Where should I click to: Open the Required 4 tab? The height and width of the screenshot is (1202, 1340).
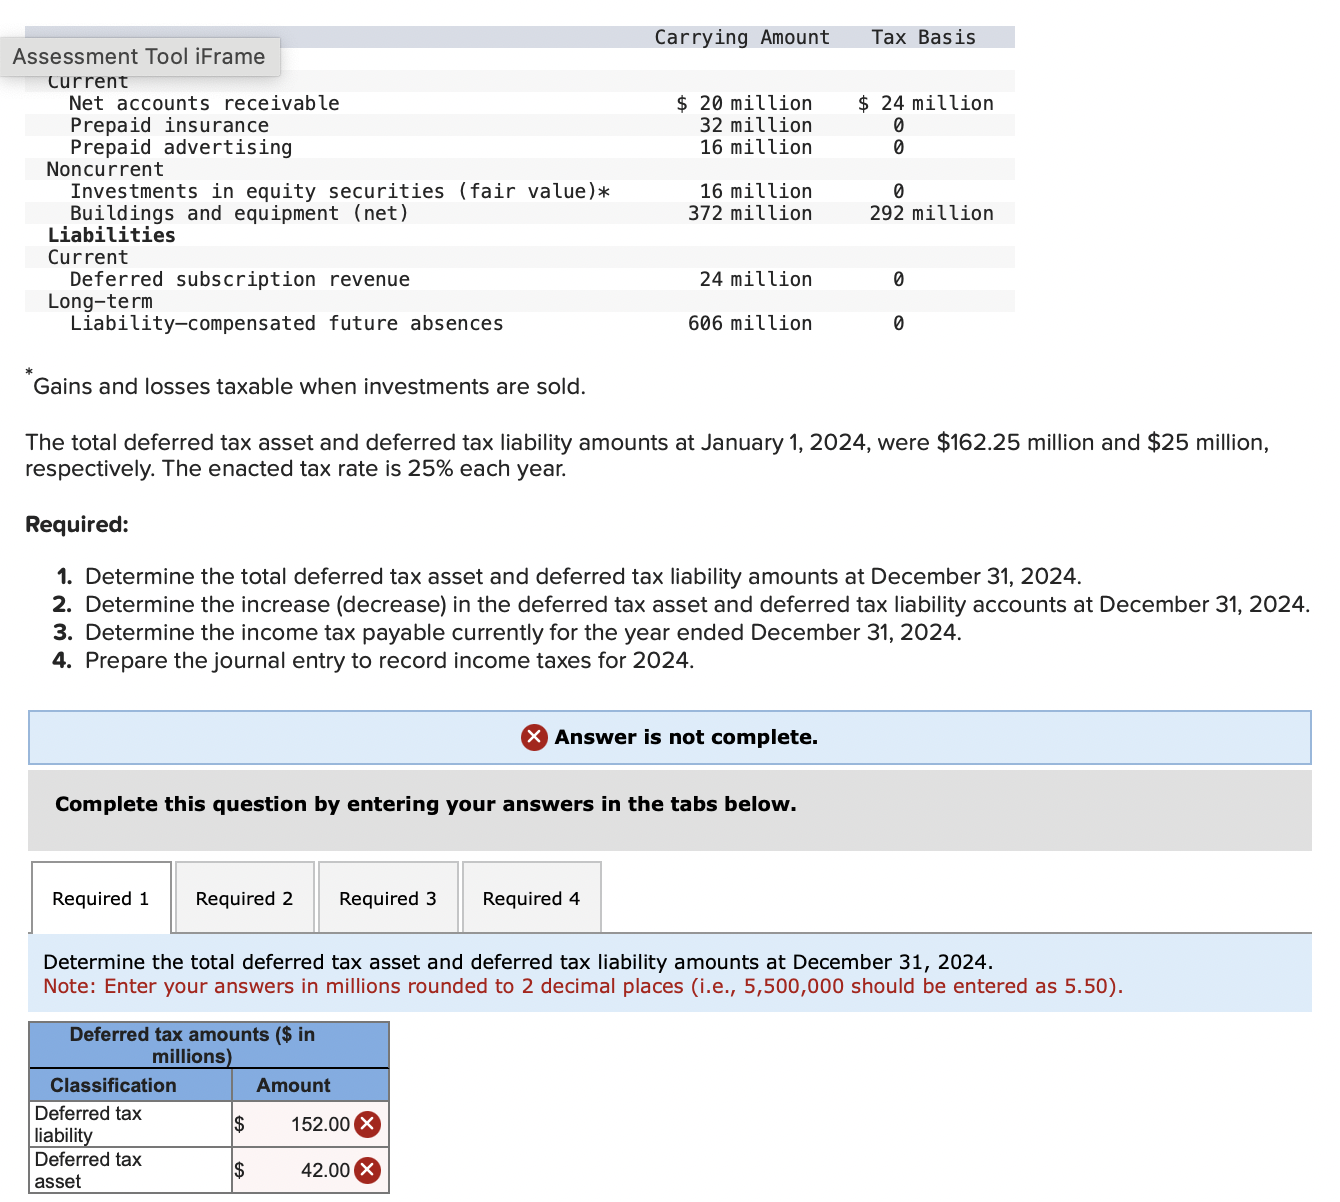(531, 897)
